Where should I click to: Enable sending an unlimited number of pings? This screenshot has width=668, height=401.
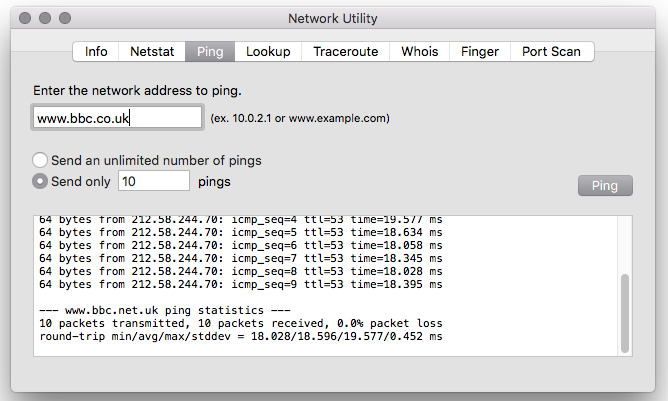click(40, 160)
